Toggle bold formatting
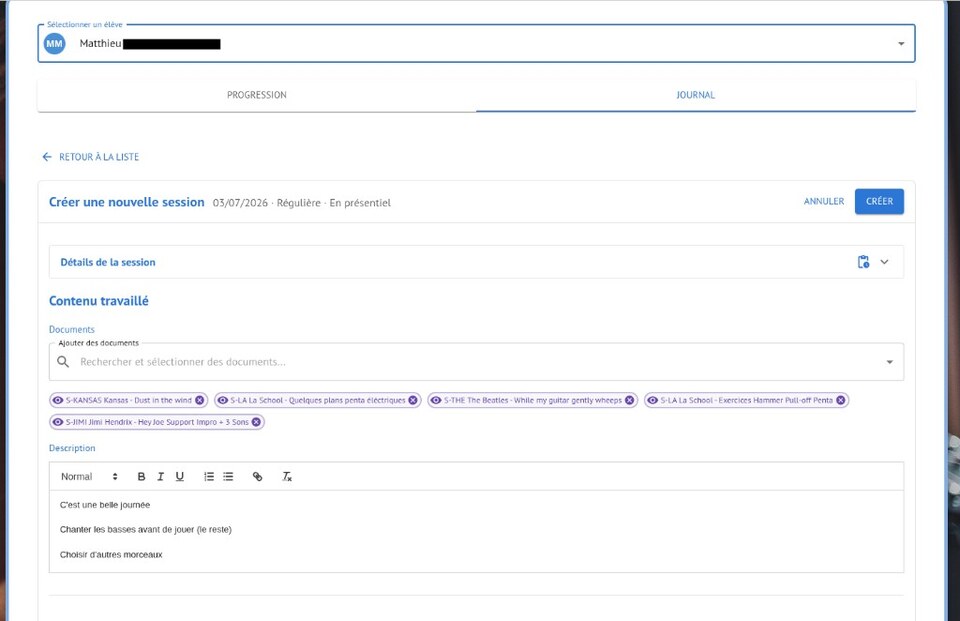Viewport: 960px width, 621px height. (141, 476)
